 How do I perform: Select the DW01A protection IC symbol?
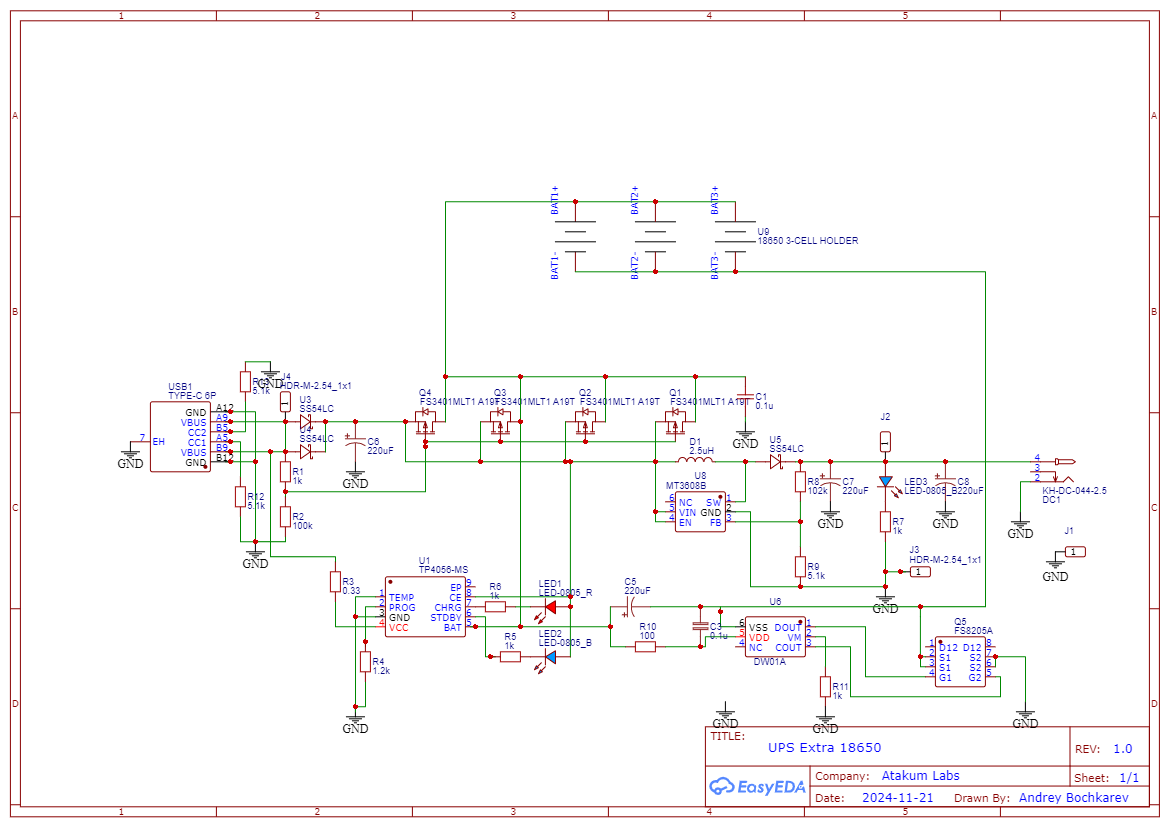(775, 637)
